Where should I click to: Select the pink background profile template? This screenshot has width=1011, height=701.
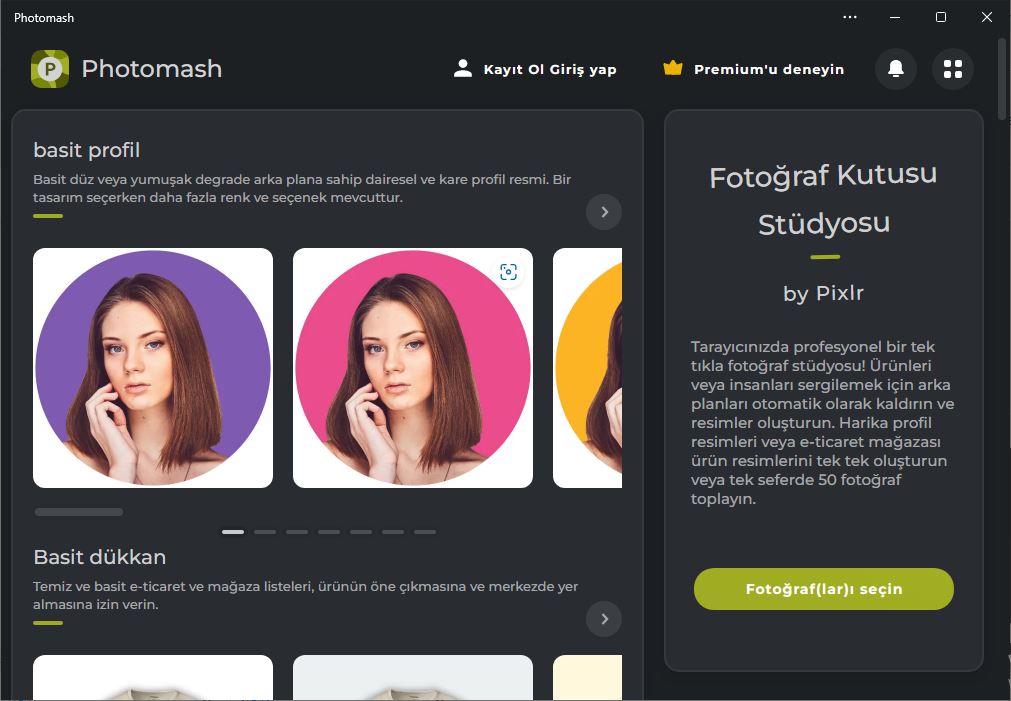click(x=413, y=368)
